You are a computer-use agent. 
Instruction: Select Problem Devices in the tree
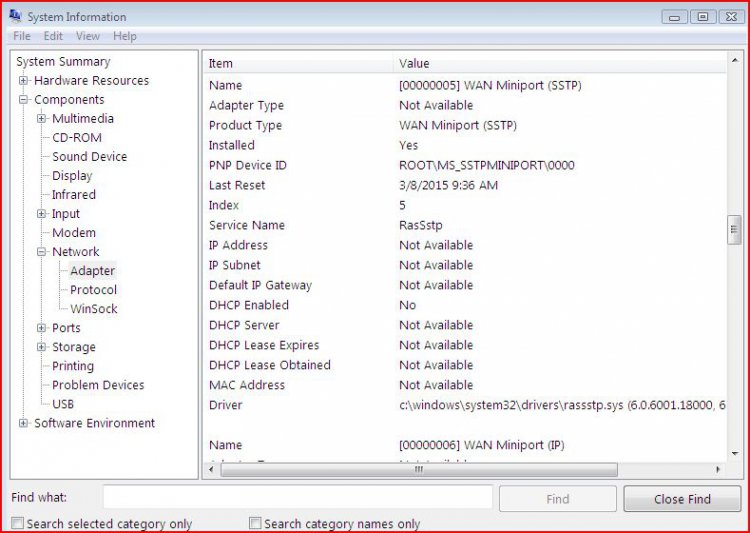point(98,385)
